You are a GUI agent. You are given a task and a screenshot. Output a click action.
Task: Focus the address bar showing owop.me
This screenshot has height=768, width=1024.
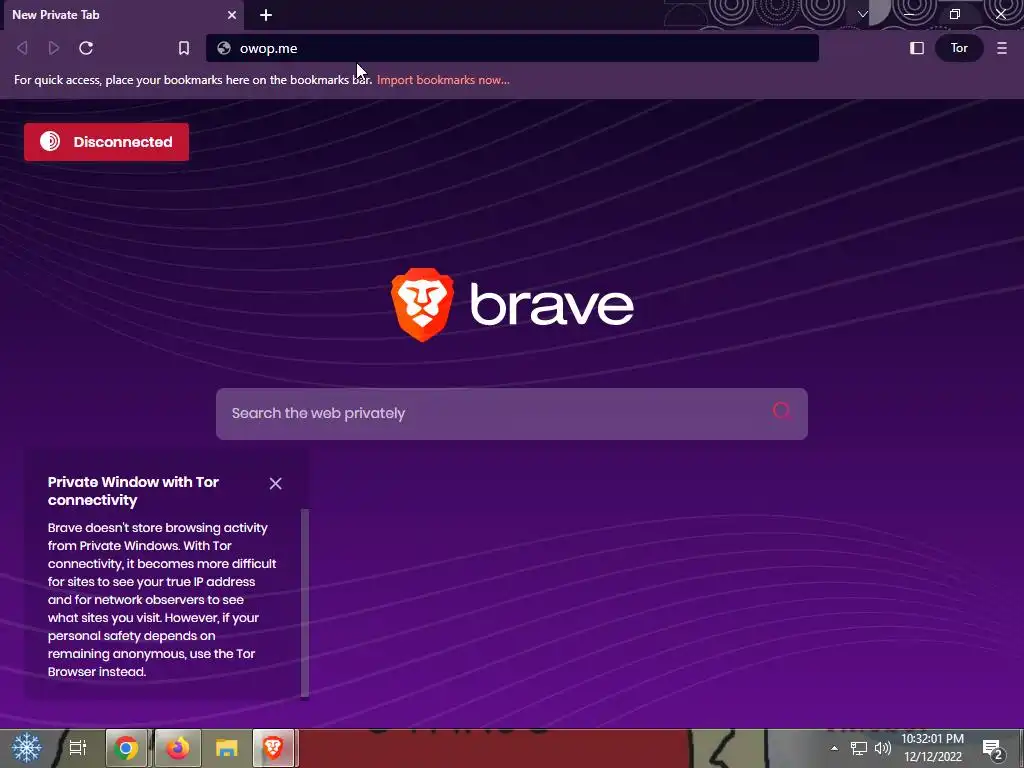[512, 48]
